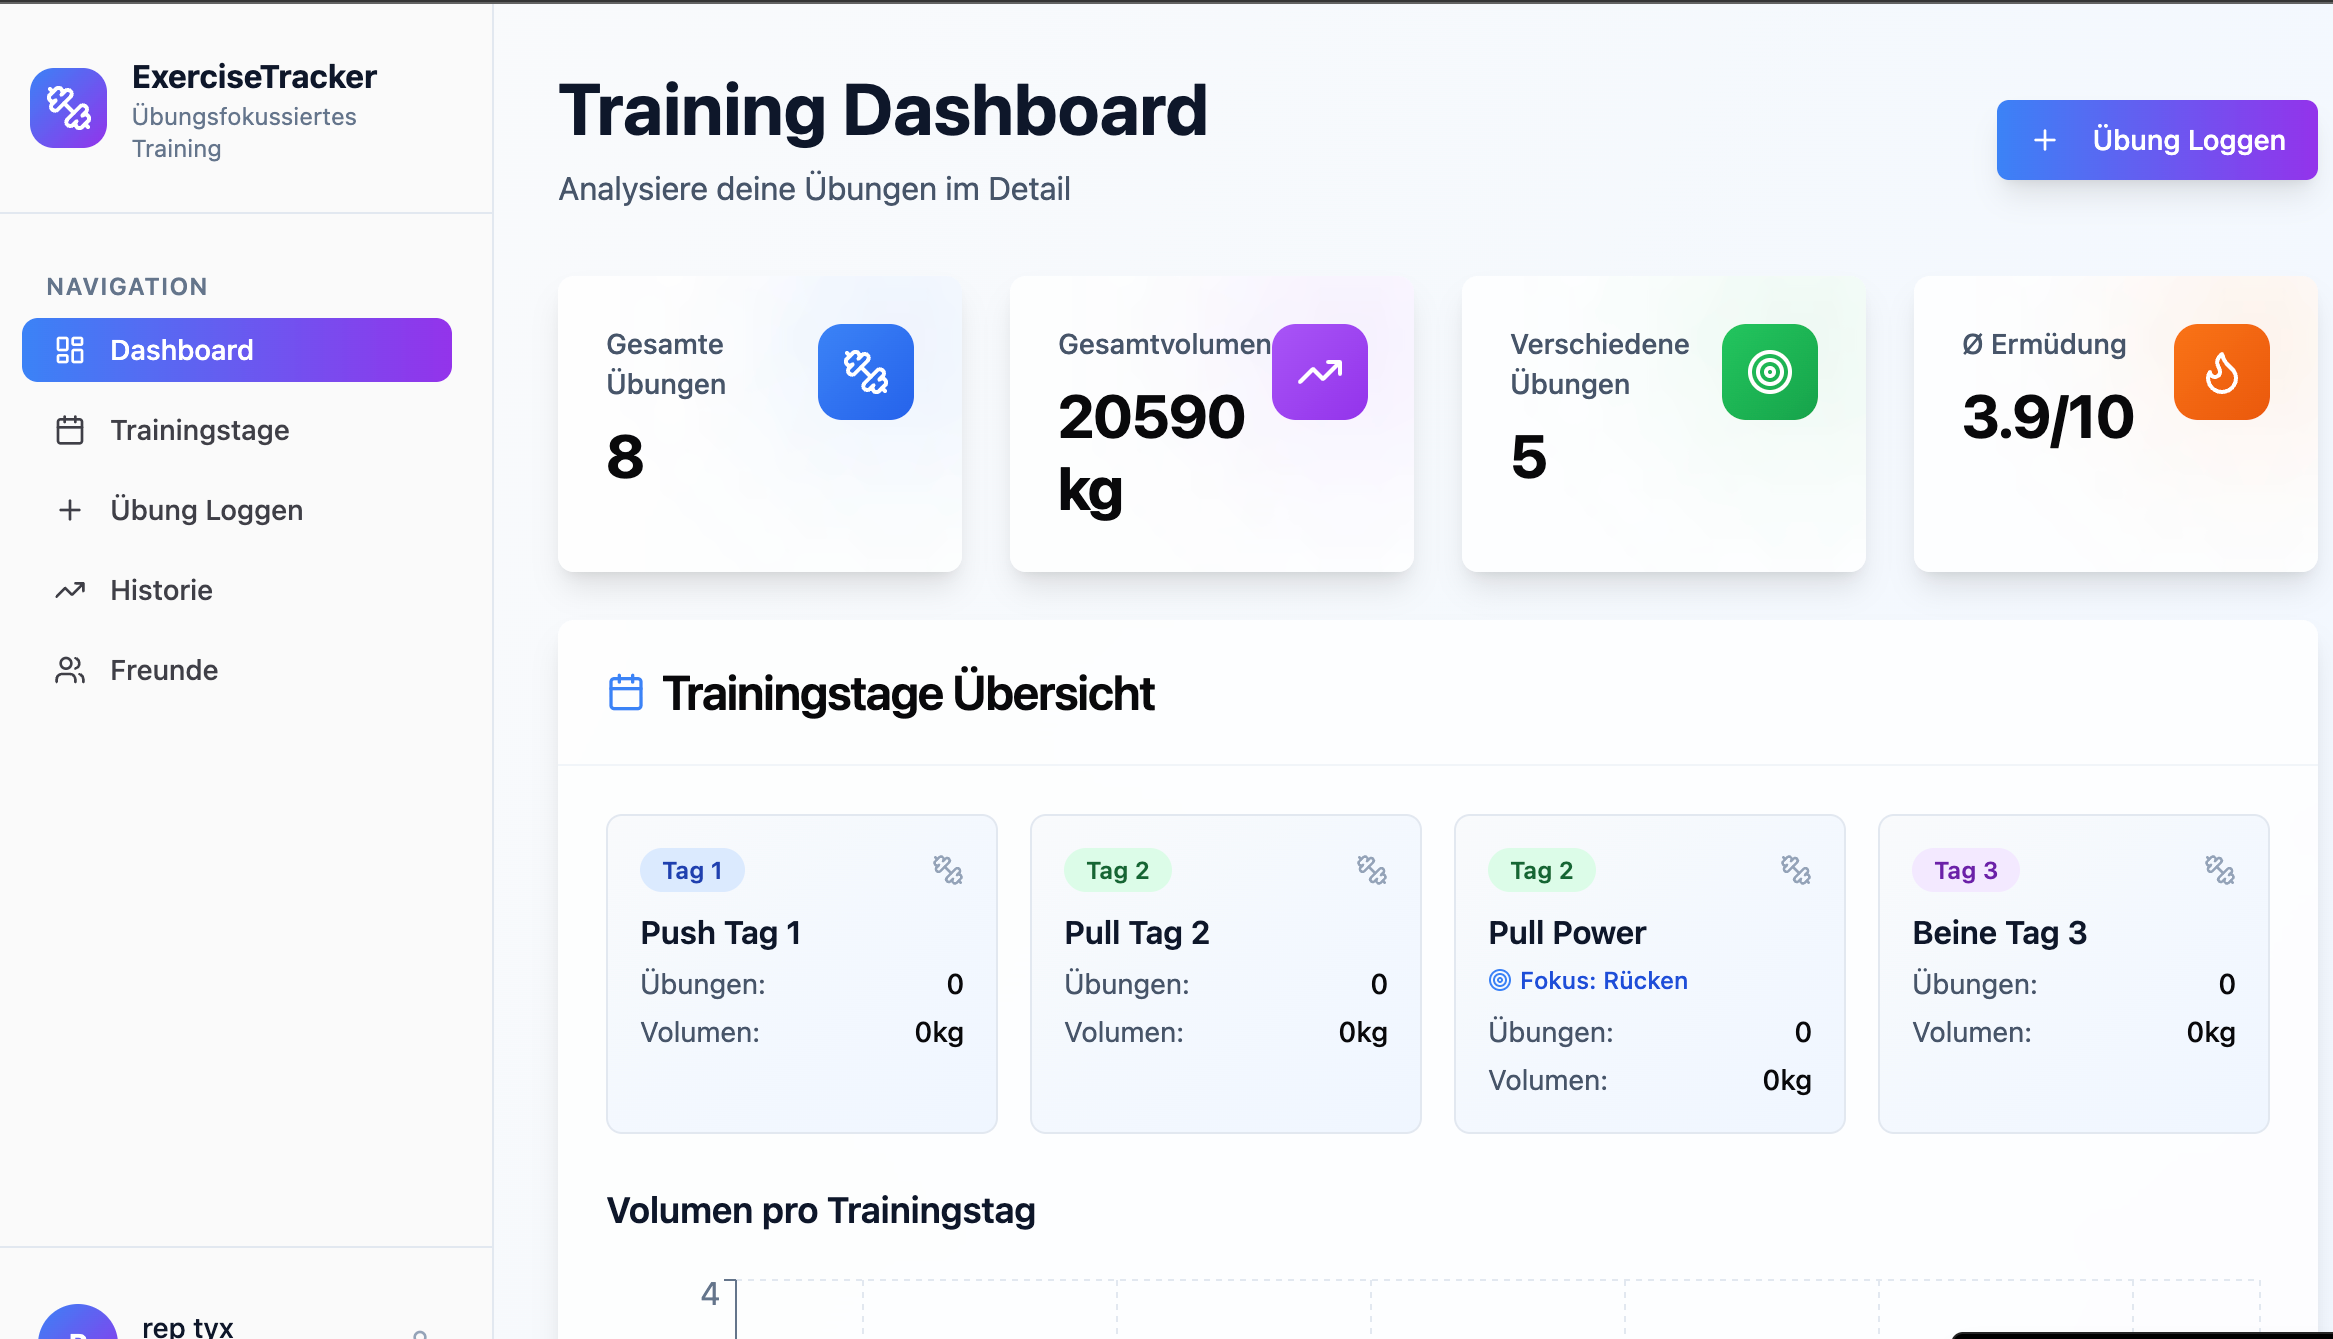Click the target icon next to Fokus: Rücken
Viewport: 2333px width, 1339px height.
coord(1500,980)
